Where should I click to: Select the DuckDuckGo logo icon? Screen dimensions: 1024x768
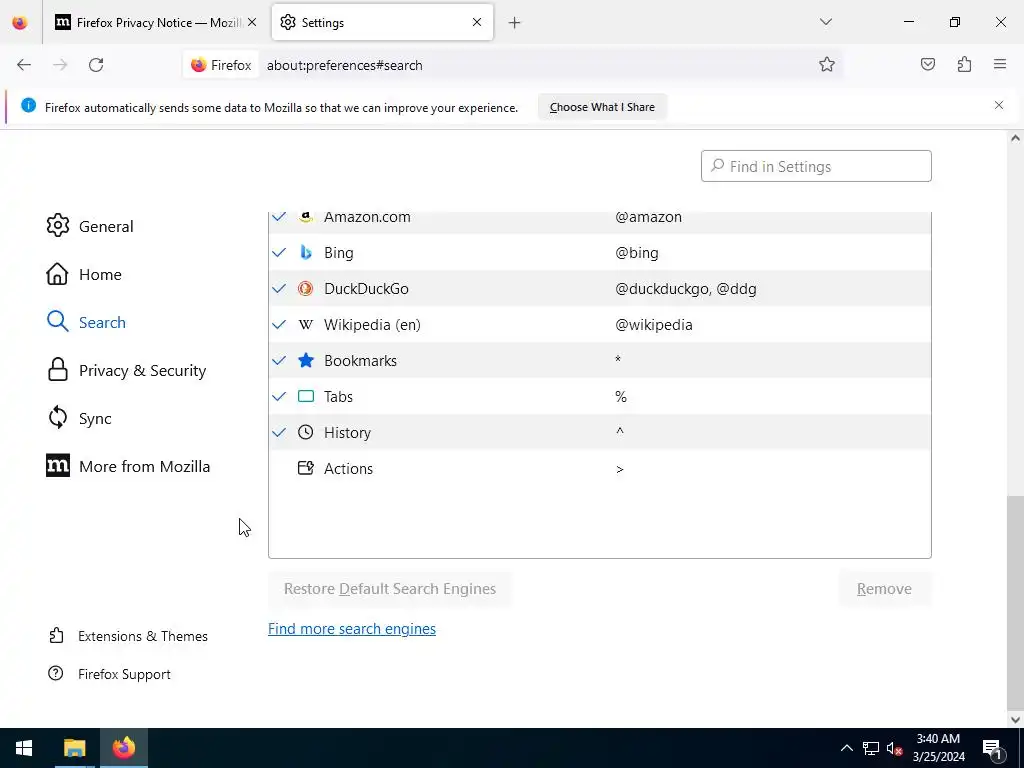tap(306, 289)
